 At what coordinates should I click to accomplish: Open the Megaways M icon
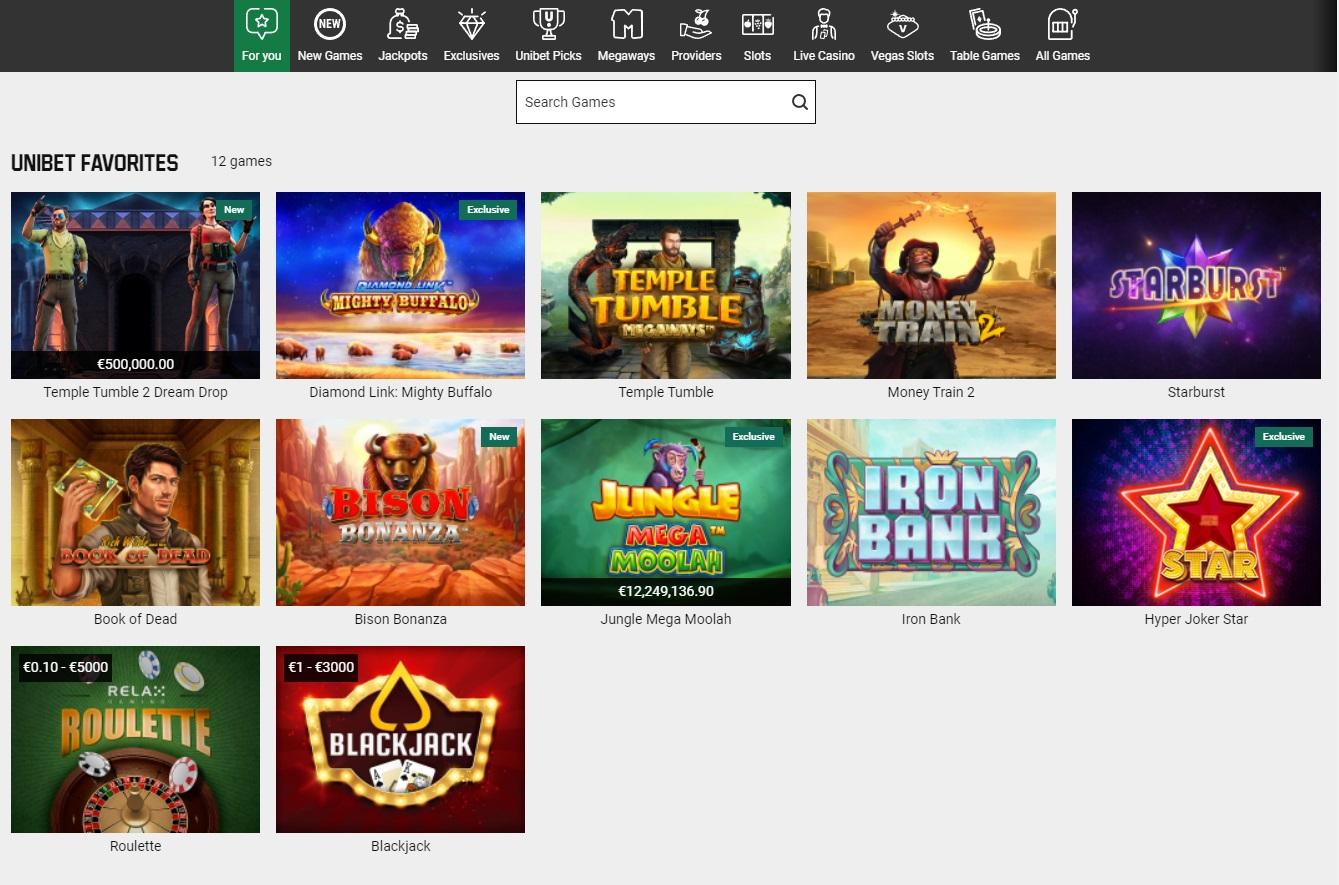(x=626, y=23)
